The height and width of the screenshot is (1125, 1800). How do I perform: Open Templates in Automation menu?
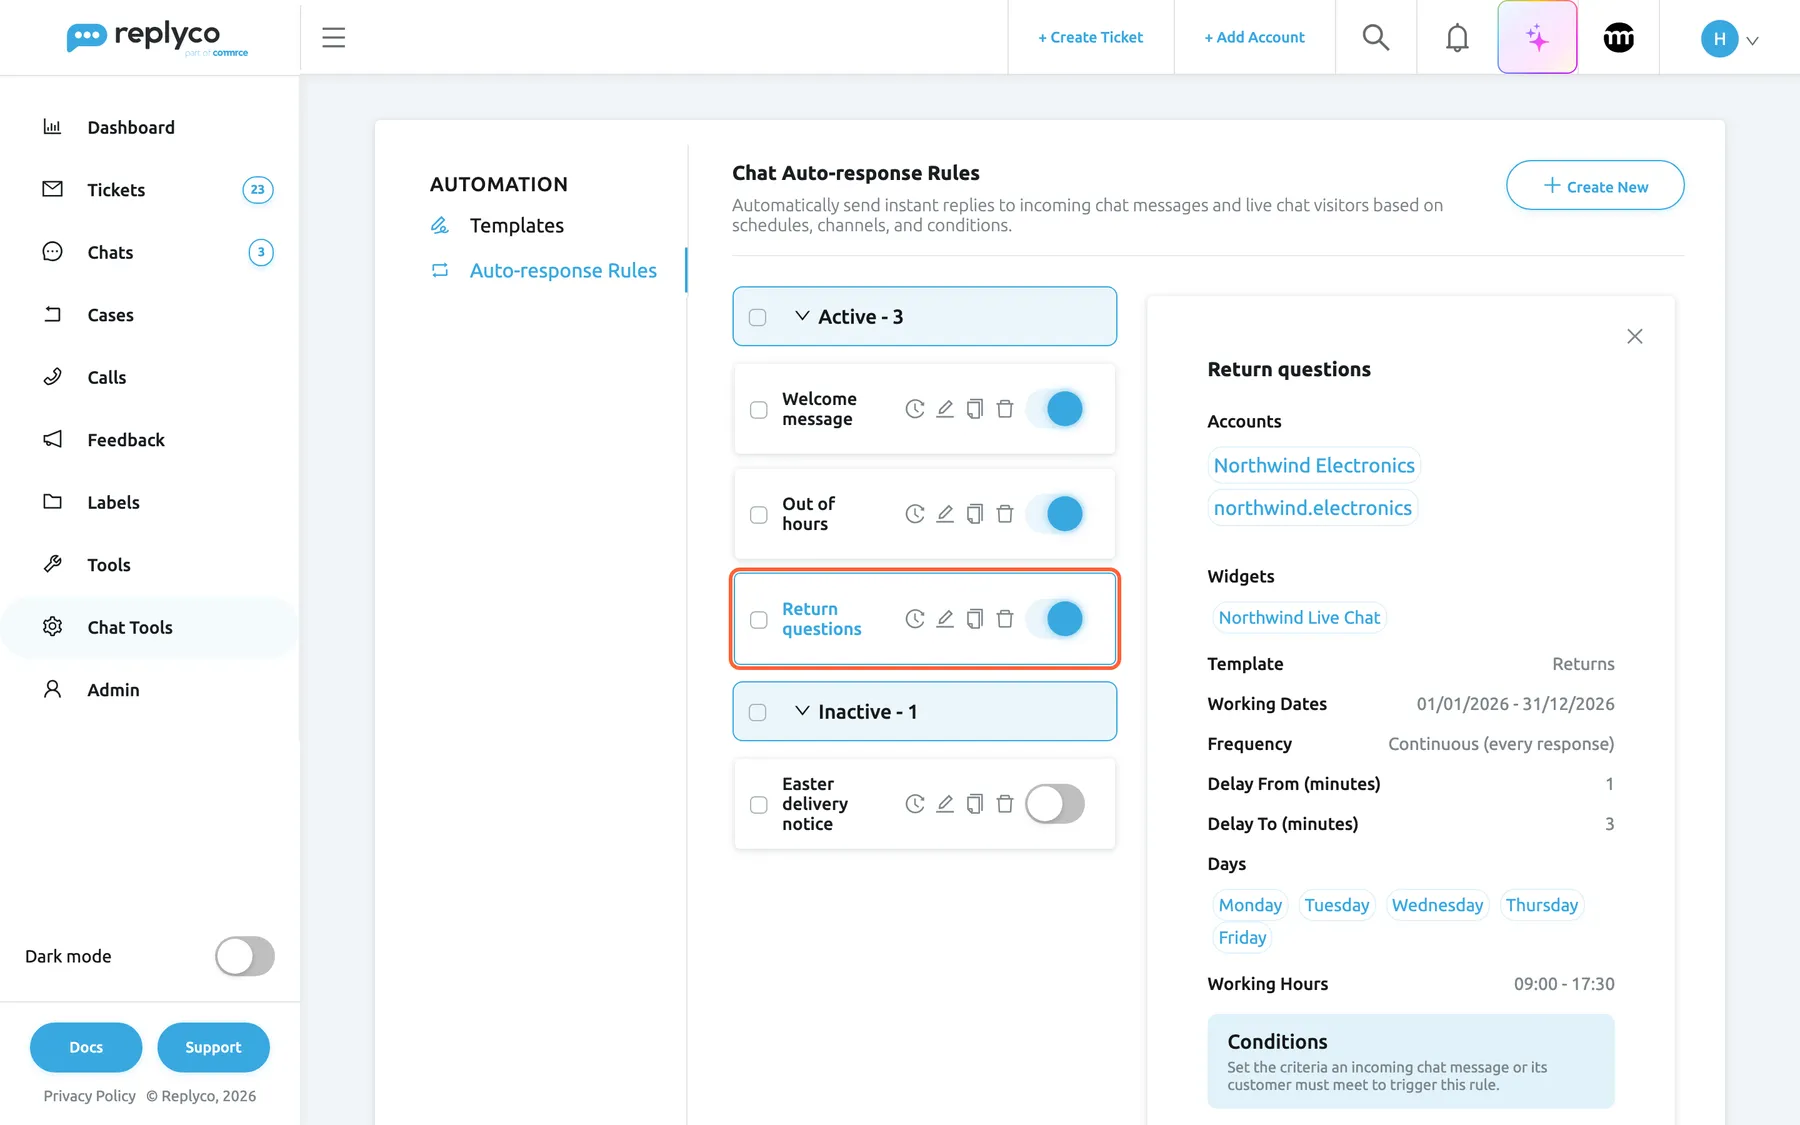pos(516,226)
